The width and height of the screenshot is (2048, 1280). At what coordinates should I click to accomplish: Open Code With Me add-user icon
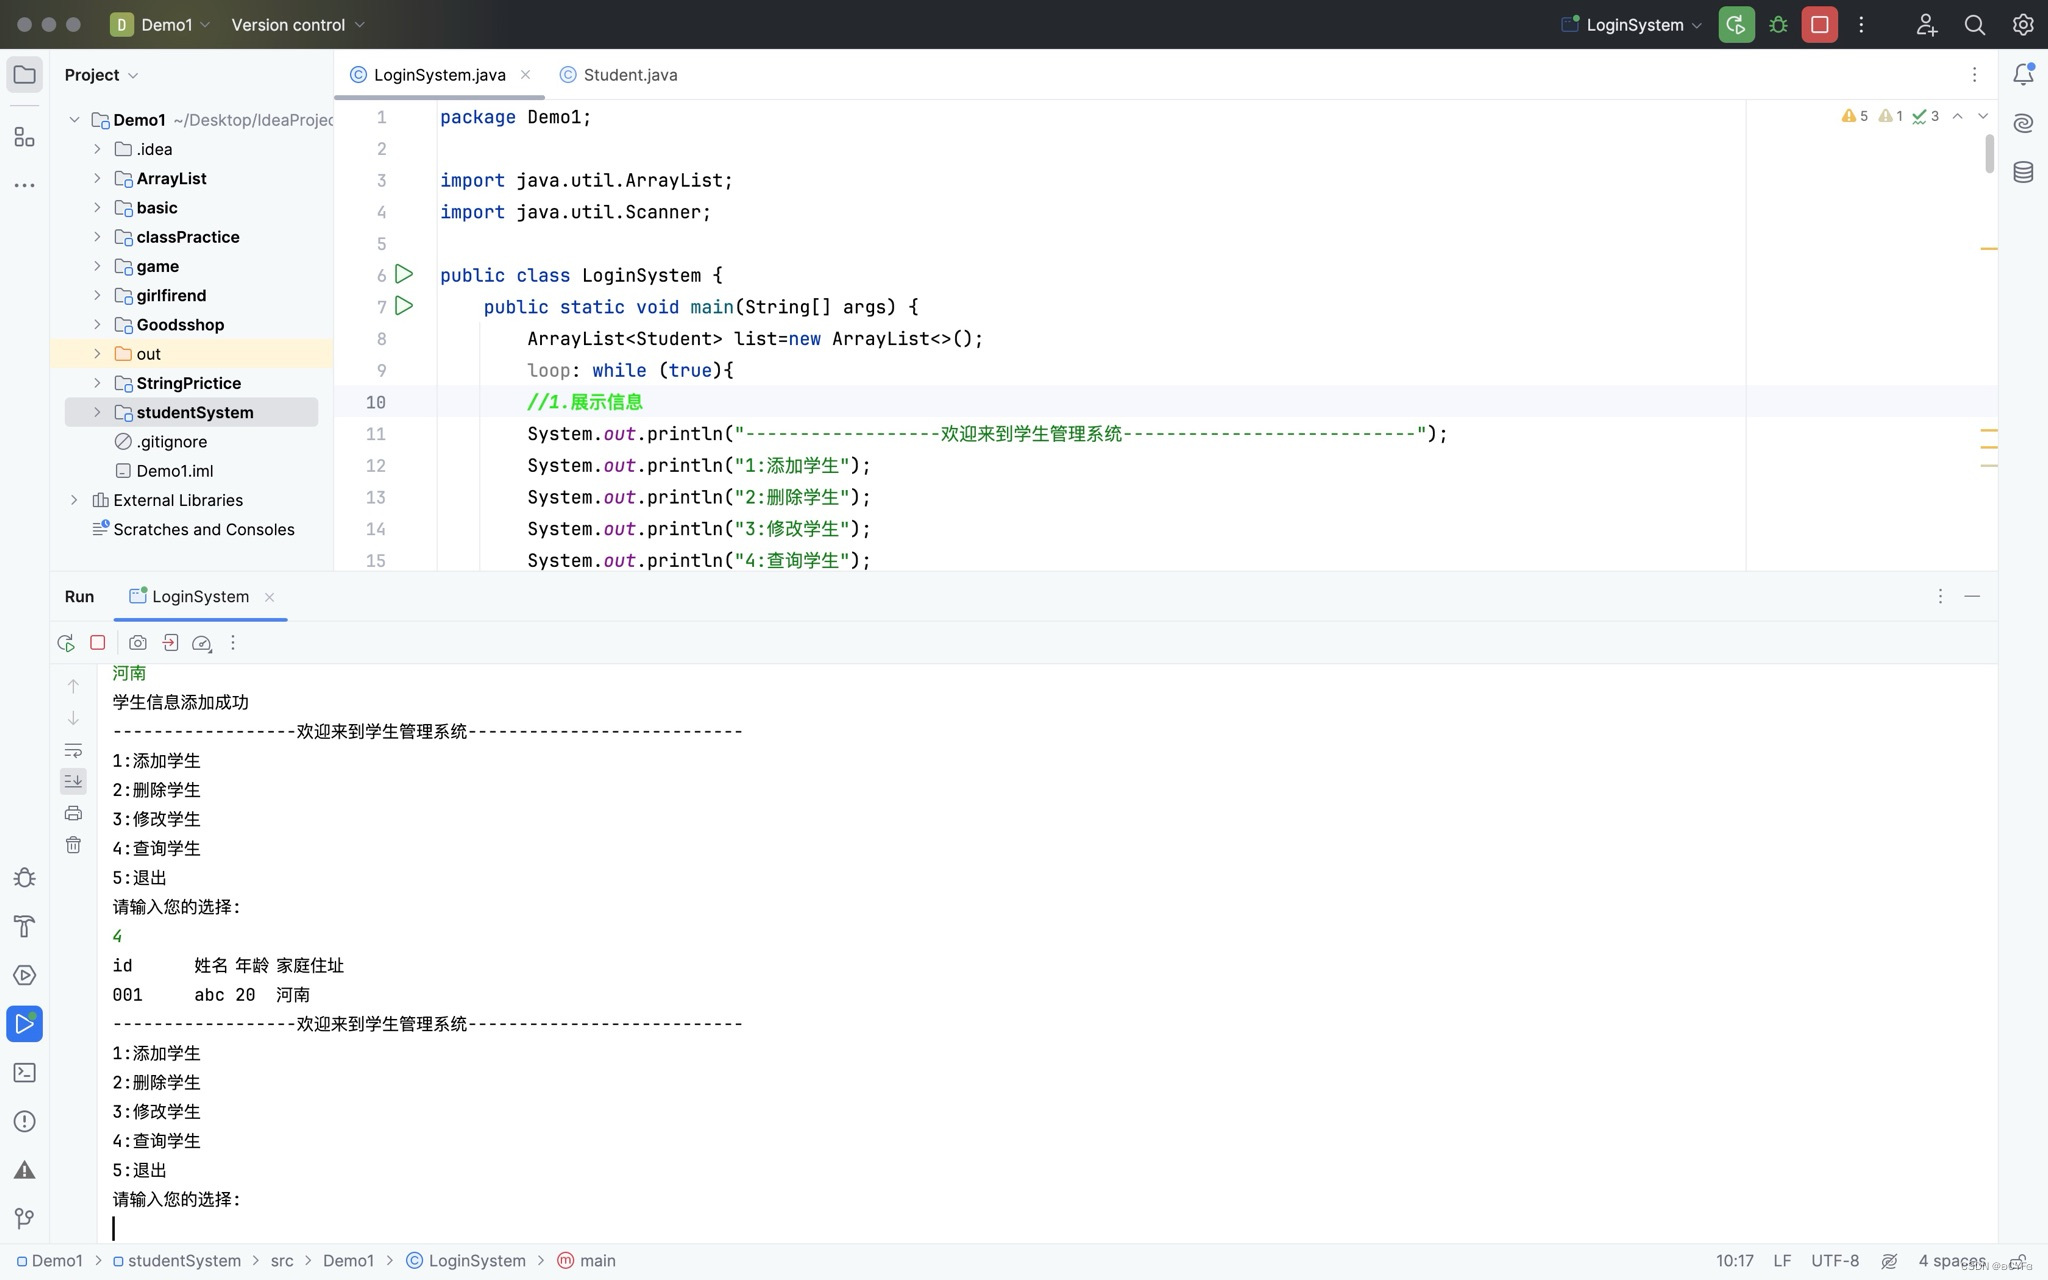point(1926,25)
